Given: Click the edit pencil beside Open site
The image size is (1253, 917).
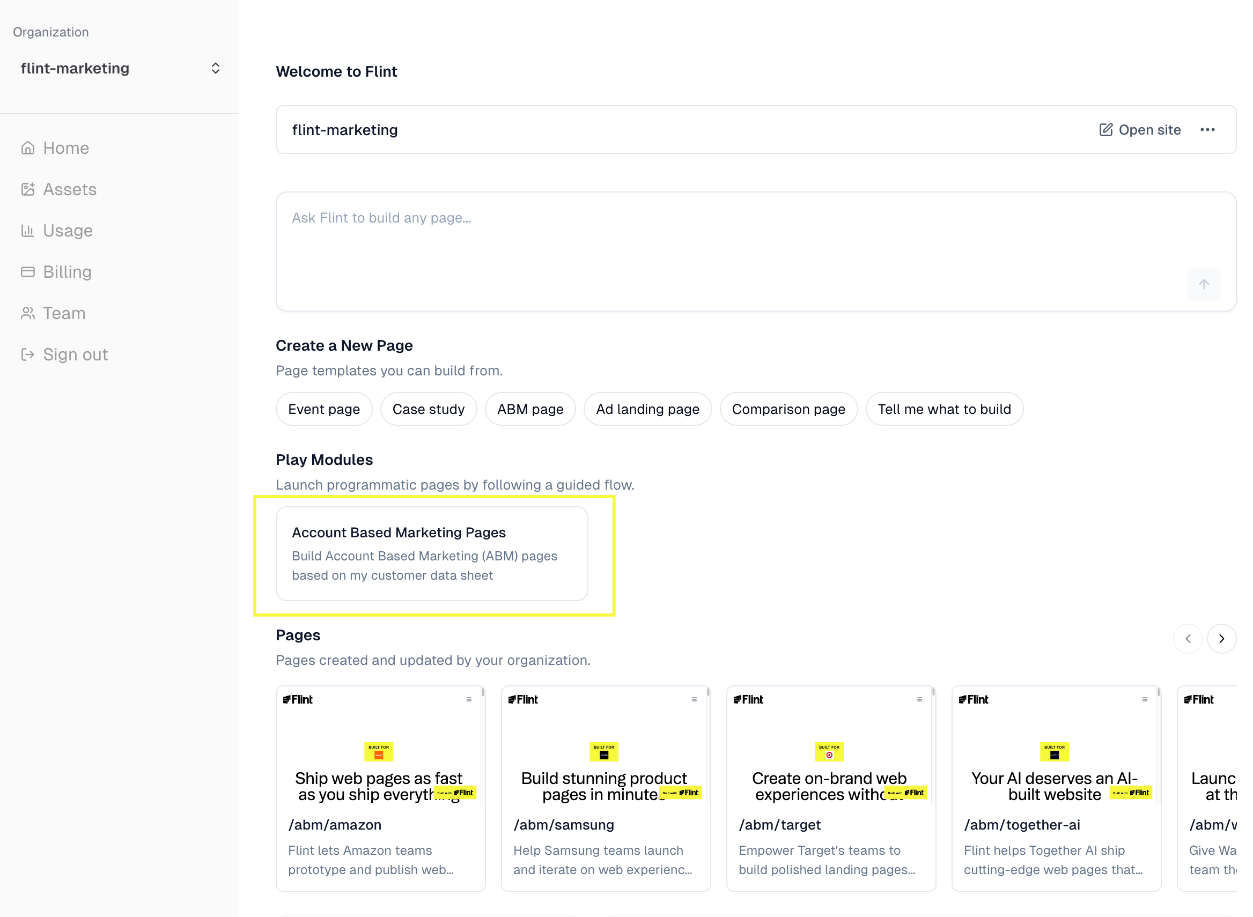Looking at the screenshot, I should (x=1105, y=129).
